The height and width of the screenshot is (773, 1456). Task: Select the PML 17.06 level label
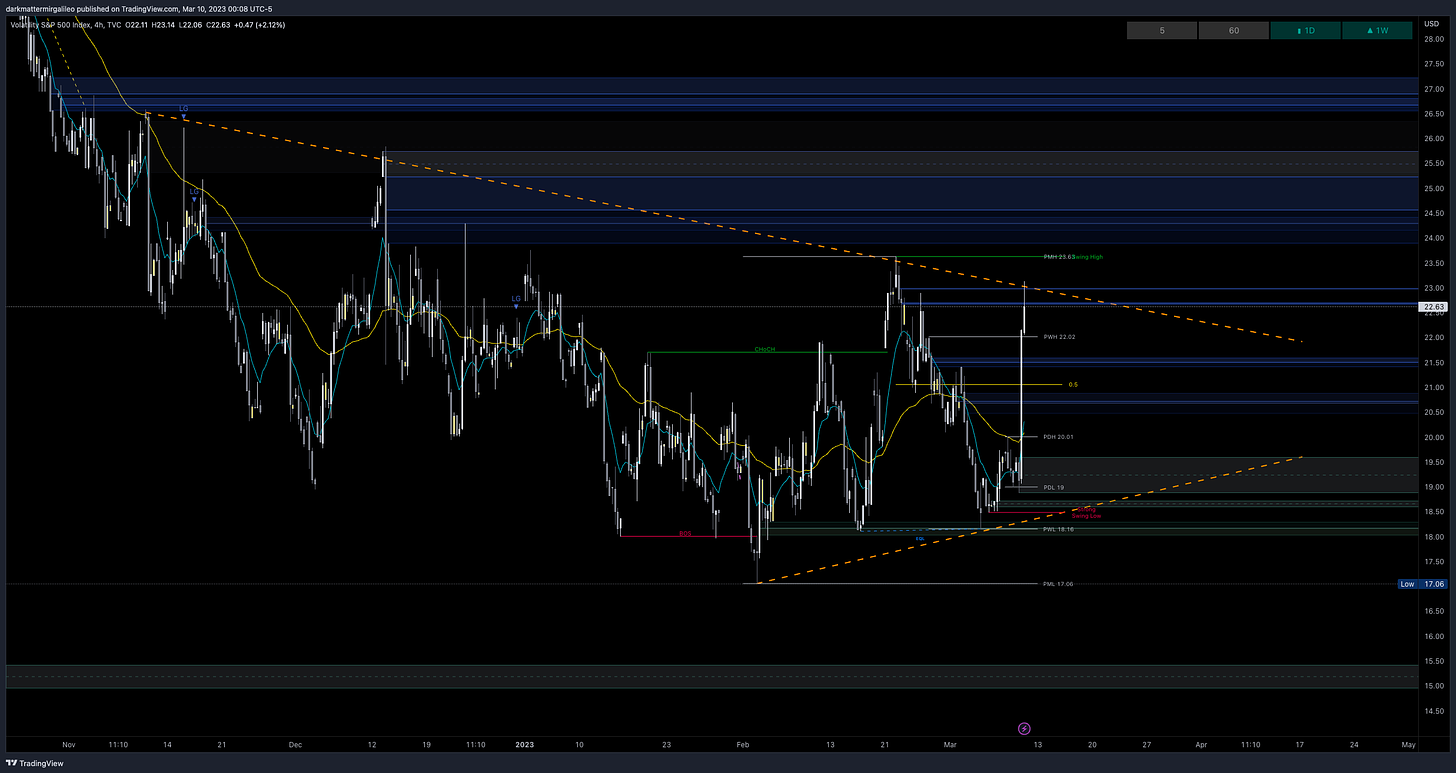1058,584
